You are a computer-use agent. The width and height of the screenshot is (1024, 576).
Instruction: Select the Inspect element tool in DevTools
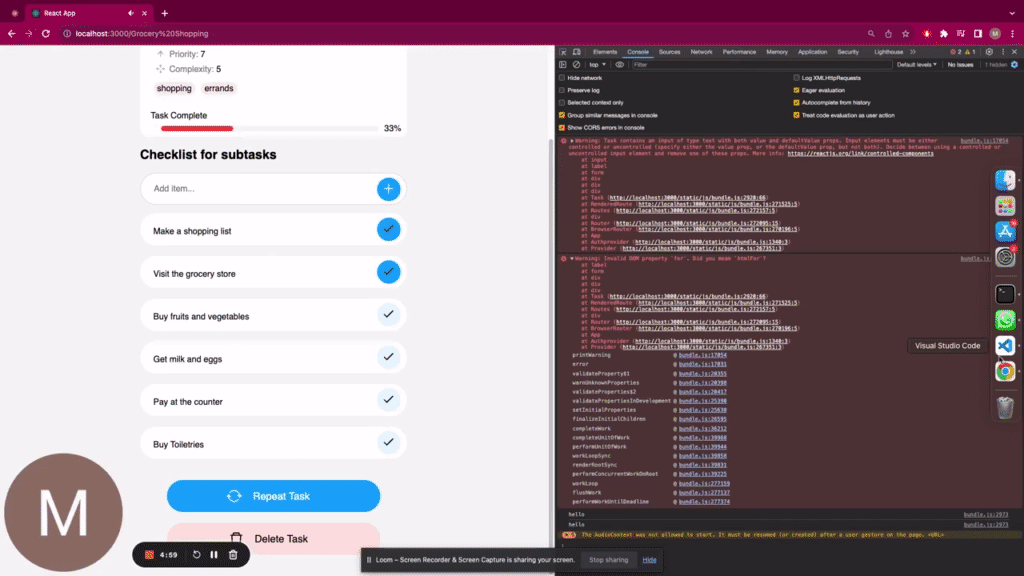pos(564,52)
